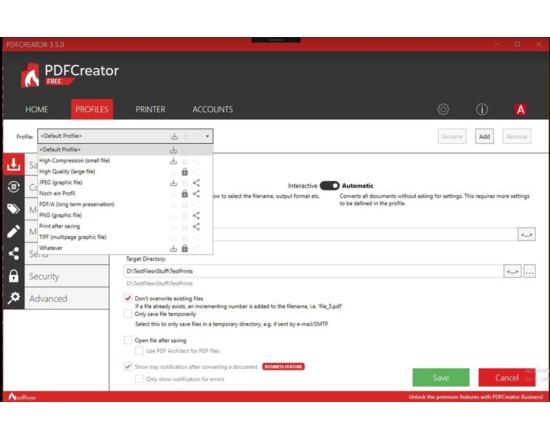Screen dimensions: 550x440
Task: Click Target Directory token insert button
Action: pyautogui.click(x=512, y=271)
